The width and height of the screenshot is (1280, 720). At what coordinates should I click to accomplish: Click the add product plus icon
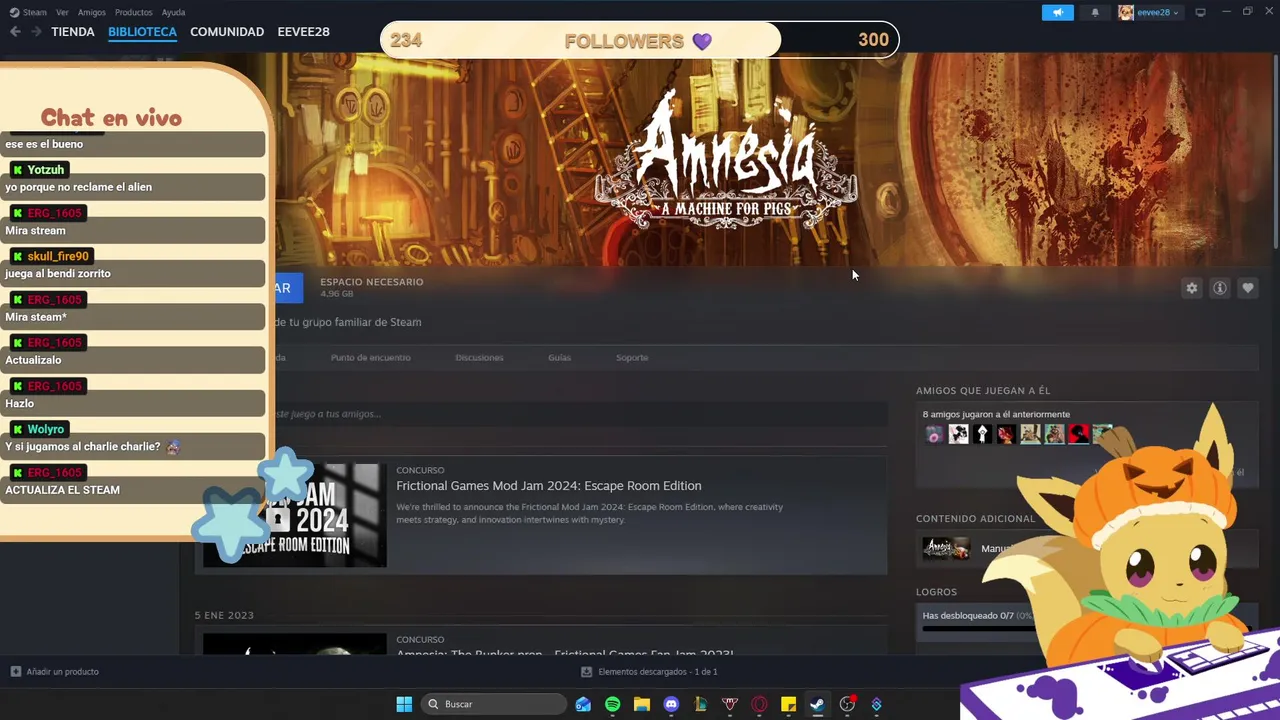tap(15, 671)
